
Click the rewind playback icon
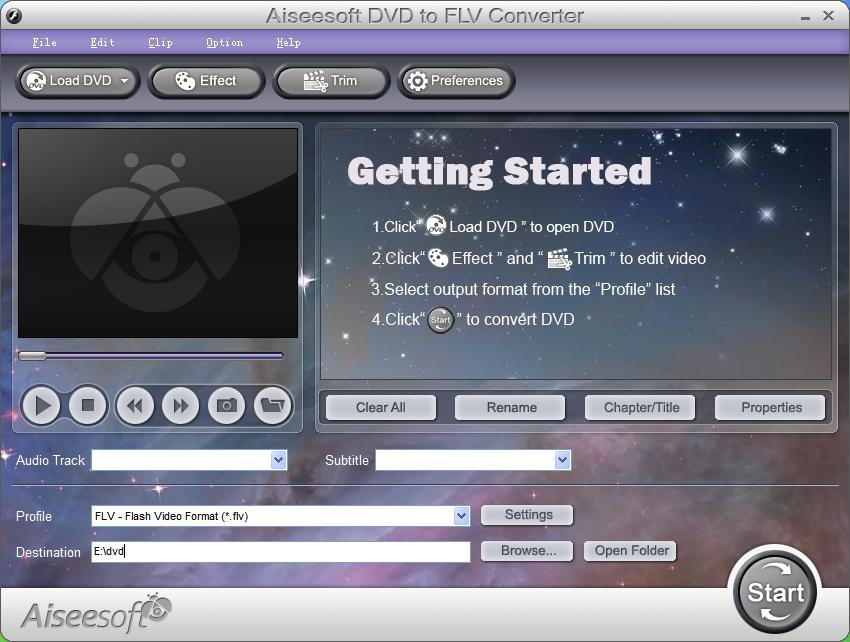point(134,406)
